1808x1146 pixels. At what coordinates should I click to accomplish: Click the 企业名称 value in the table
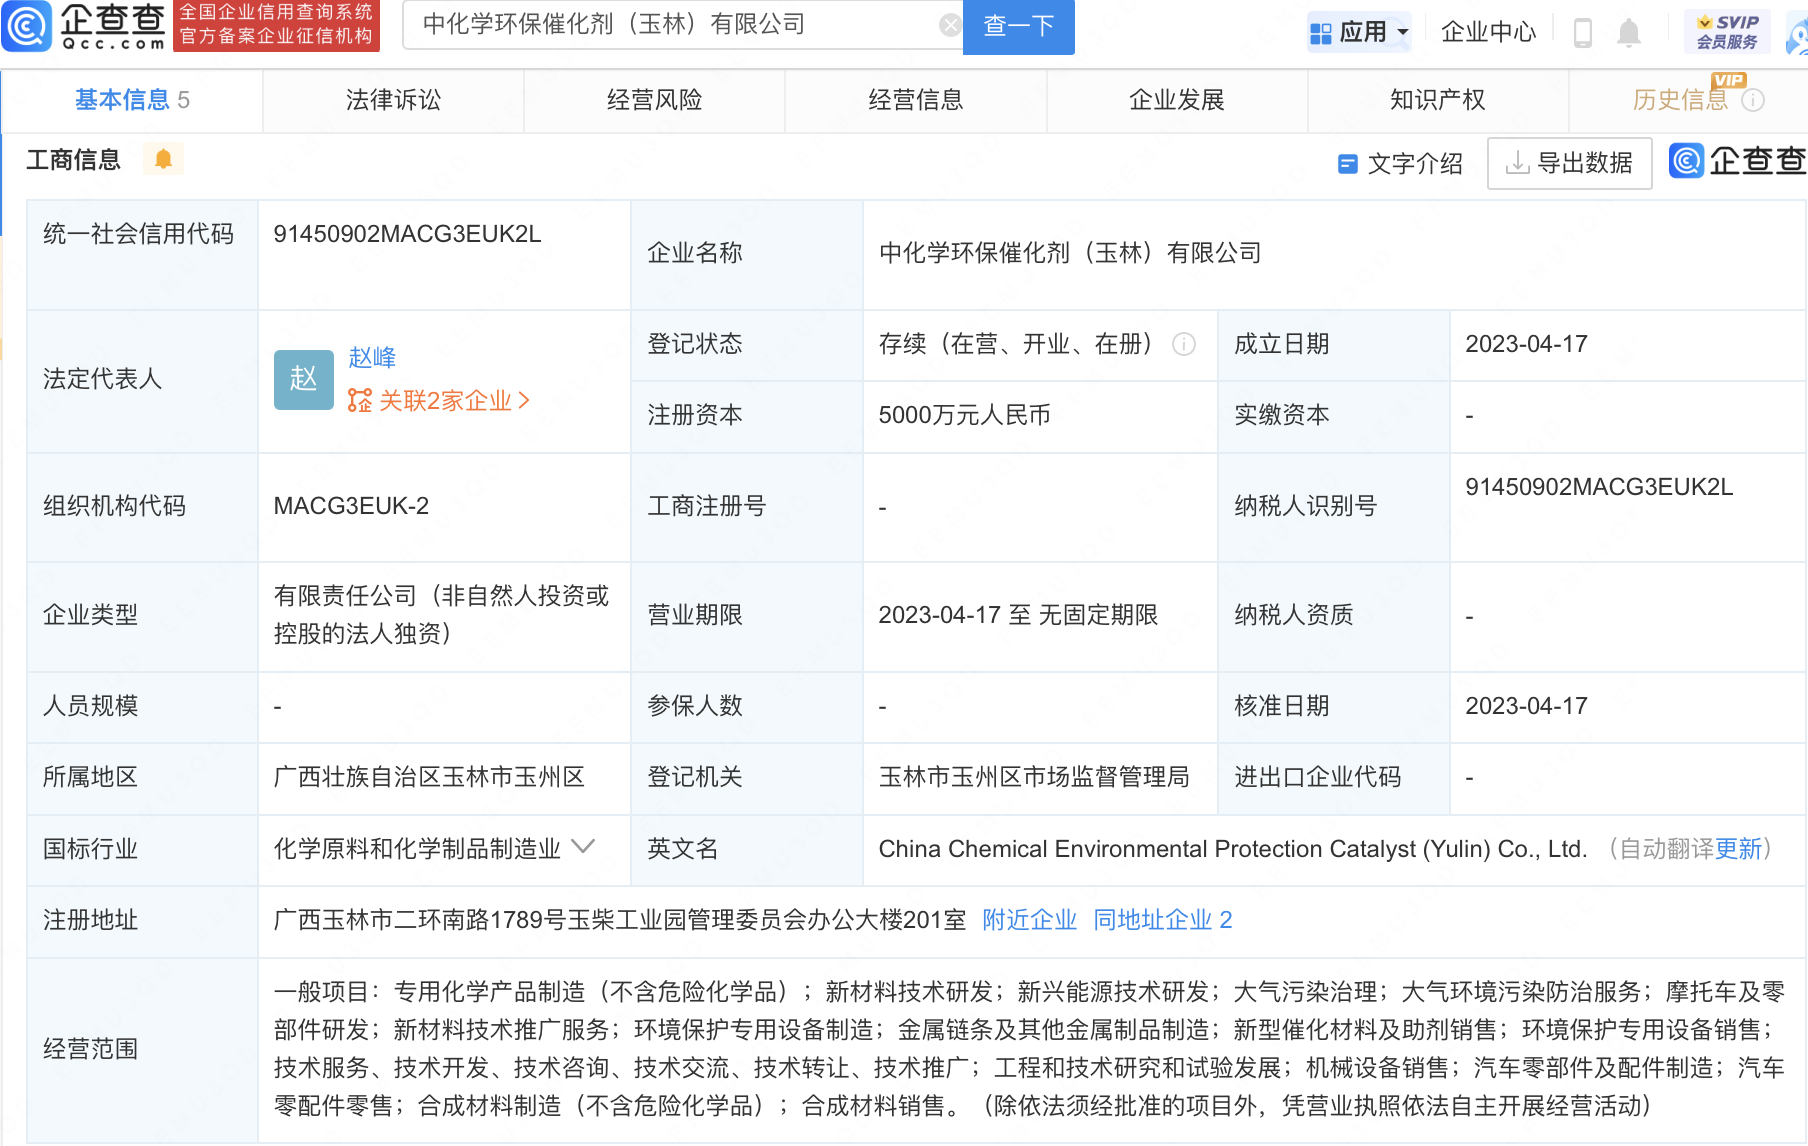[x=1070, y=253]
